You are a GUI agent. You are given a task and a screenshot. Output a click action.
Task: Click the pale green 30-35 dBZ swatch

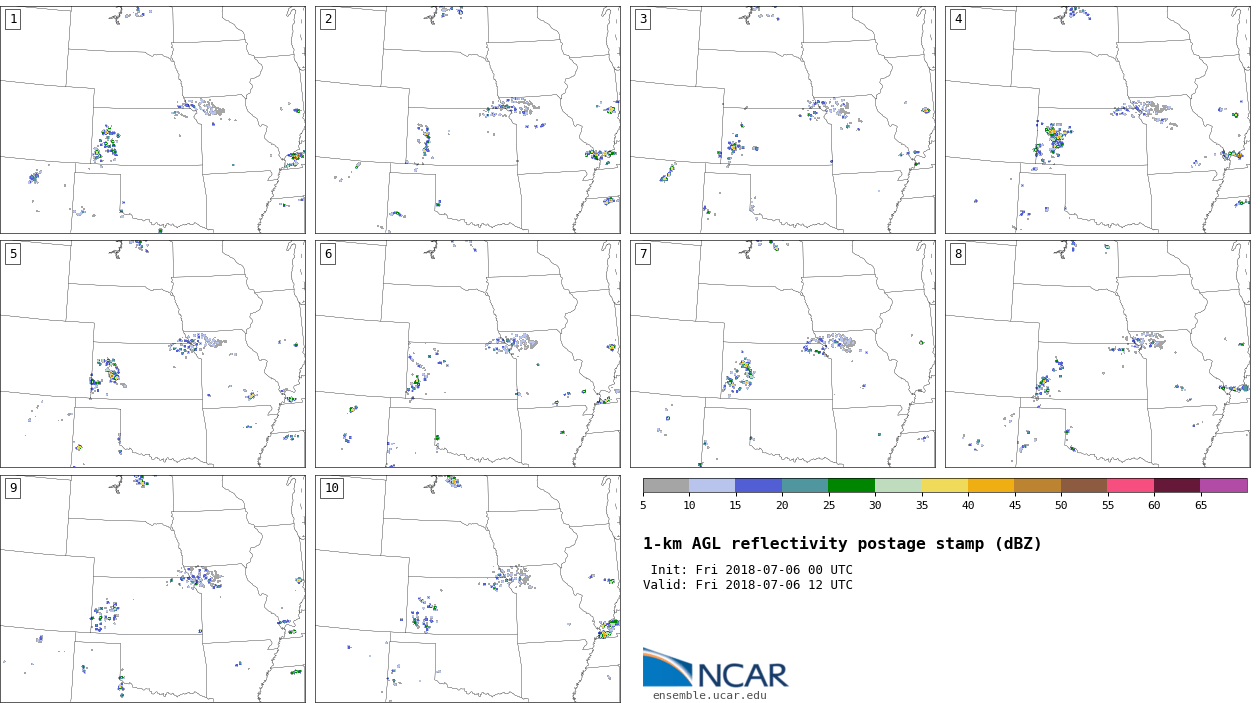[898, 485]
